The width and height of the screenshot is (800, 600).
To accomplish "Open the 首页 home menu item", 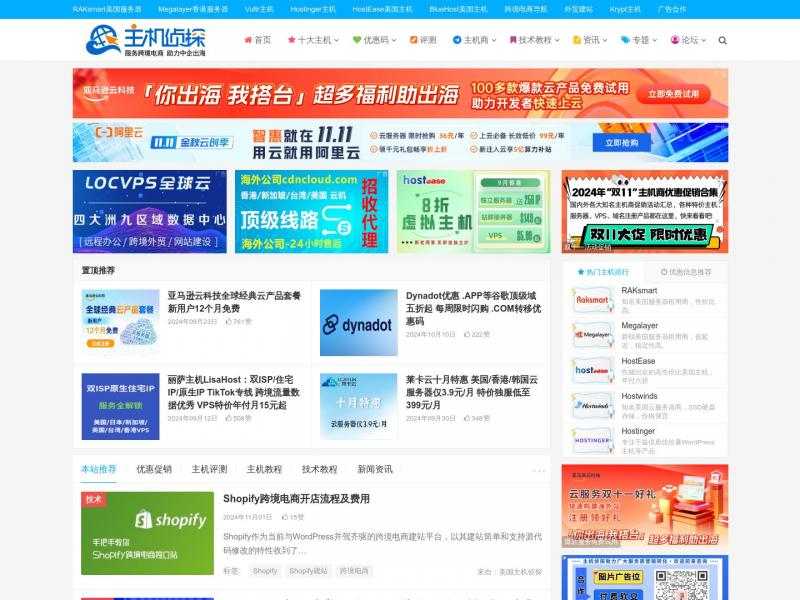I will (x=257, y=40).
